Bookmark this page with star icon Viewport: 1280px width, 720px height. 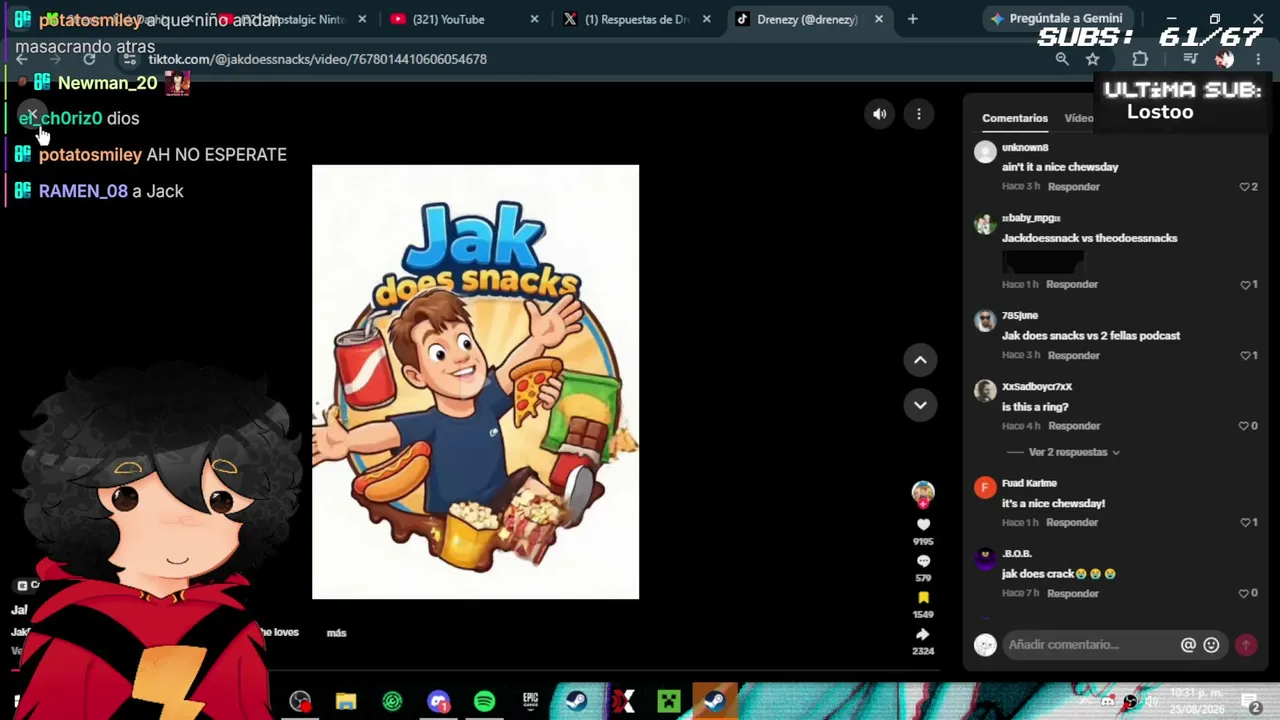(1093, 59)
